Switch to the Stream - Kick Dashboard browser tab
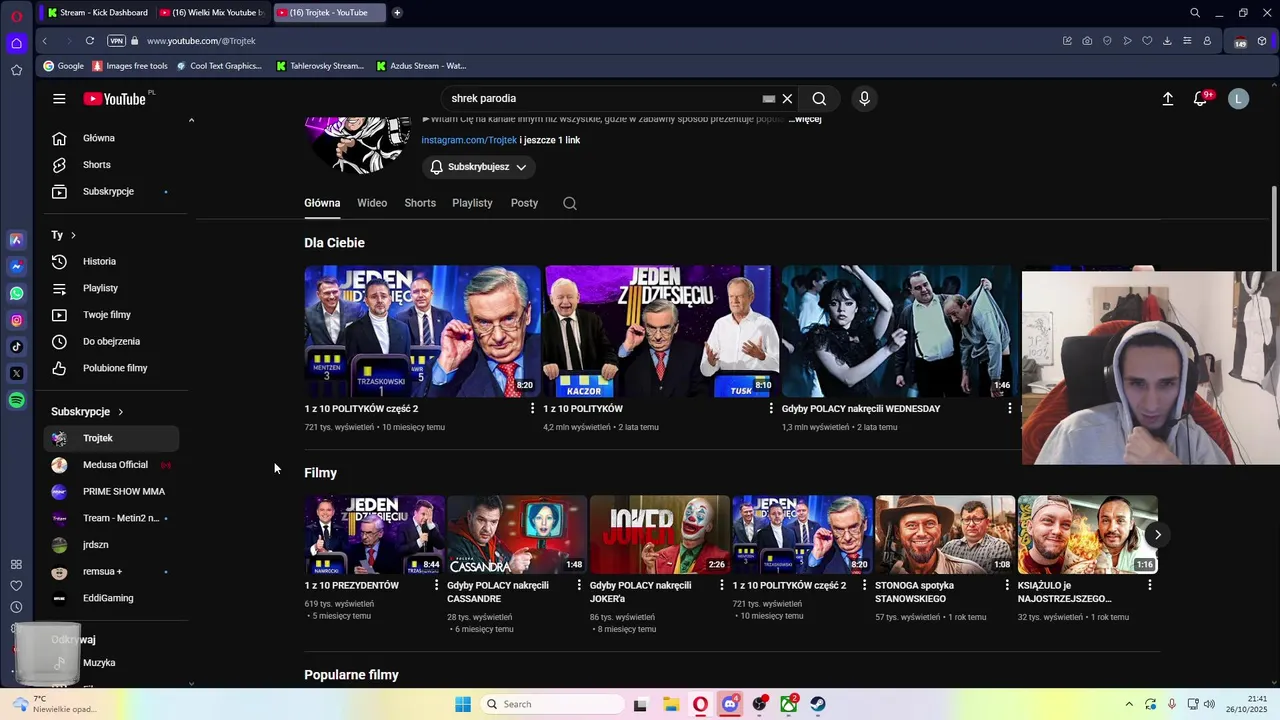 (98, 13)
